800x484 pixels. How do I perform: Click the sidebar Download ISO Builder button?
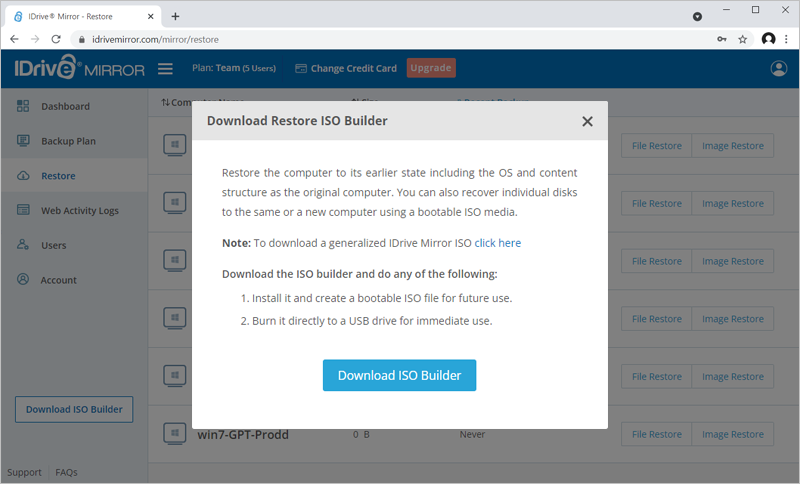tap(74, 410)
